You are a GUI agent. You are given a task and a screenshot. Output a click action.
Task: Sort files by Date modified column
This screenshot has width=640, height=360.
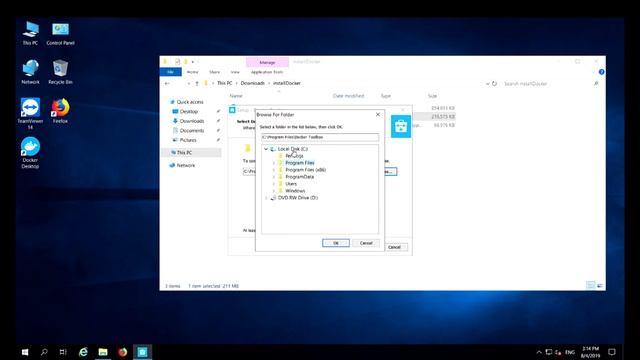pos(348,96)
